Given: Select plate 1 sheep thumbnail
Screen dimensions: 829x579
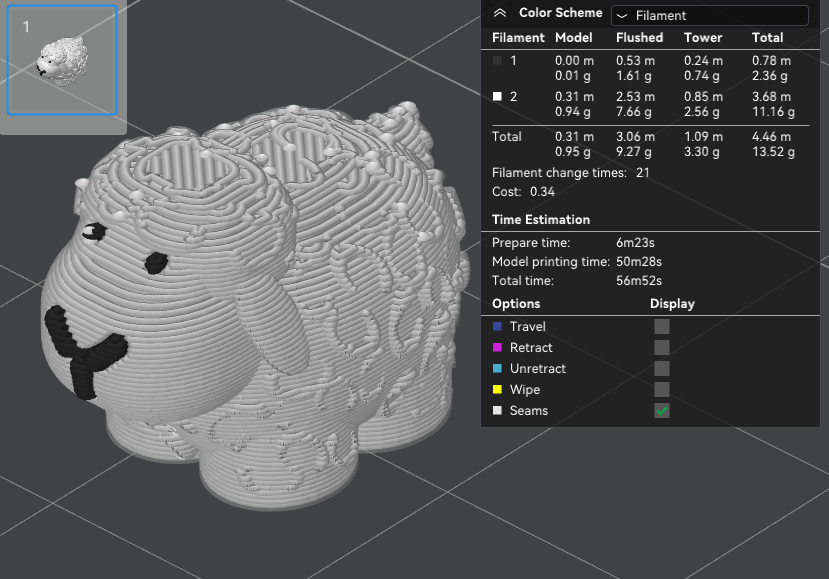Looking at the screenshot, I should (62, 60).
